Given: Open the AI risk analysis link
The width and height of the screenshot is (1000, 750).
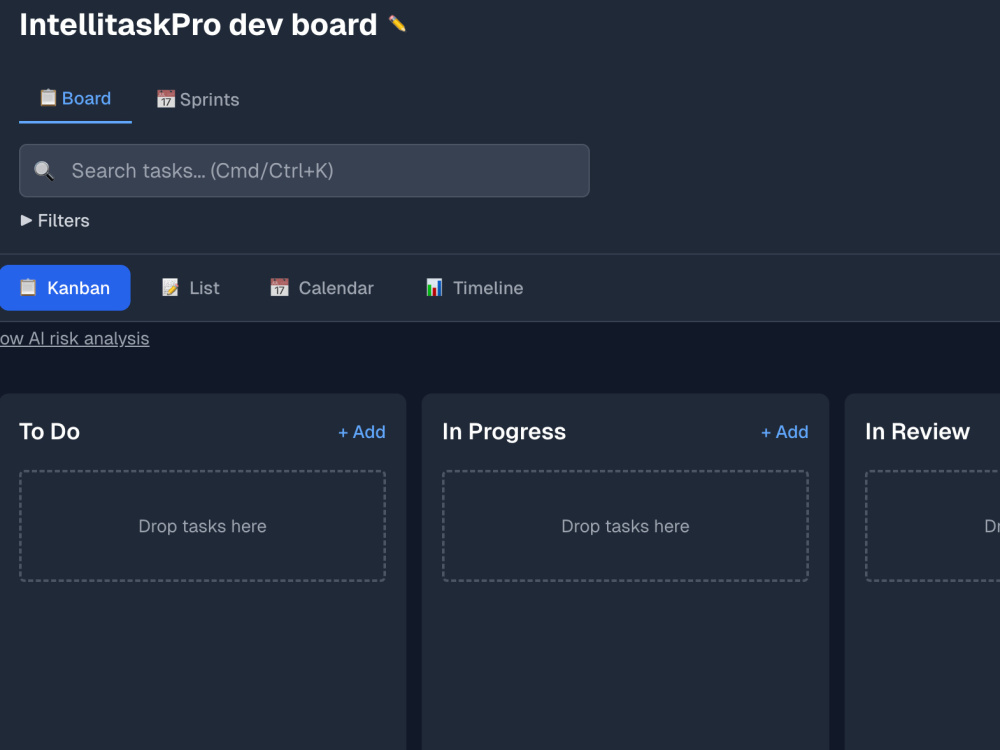Looking at the screenshot, I should pos(75,339).
